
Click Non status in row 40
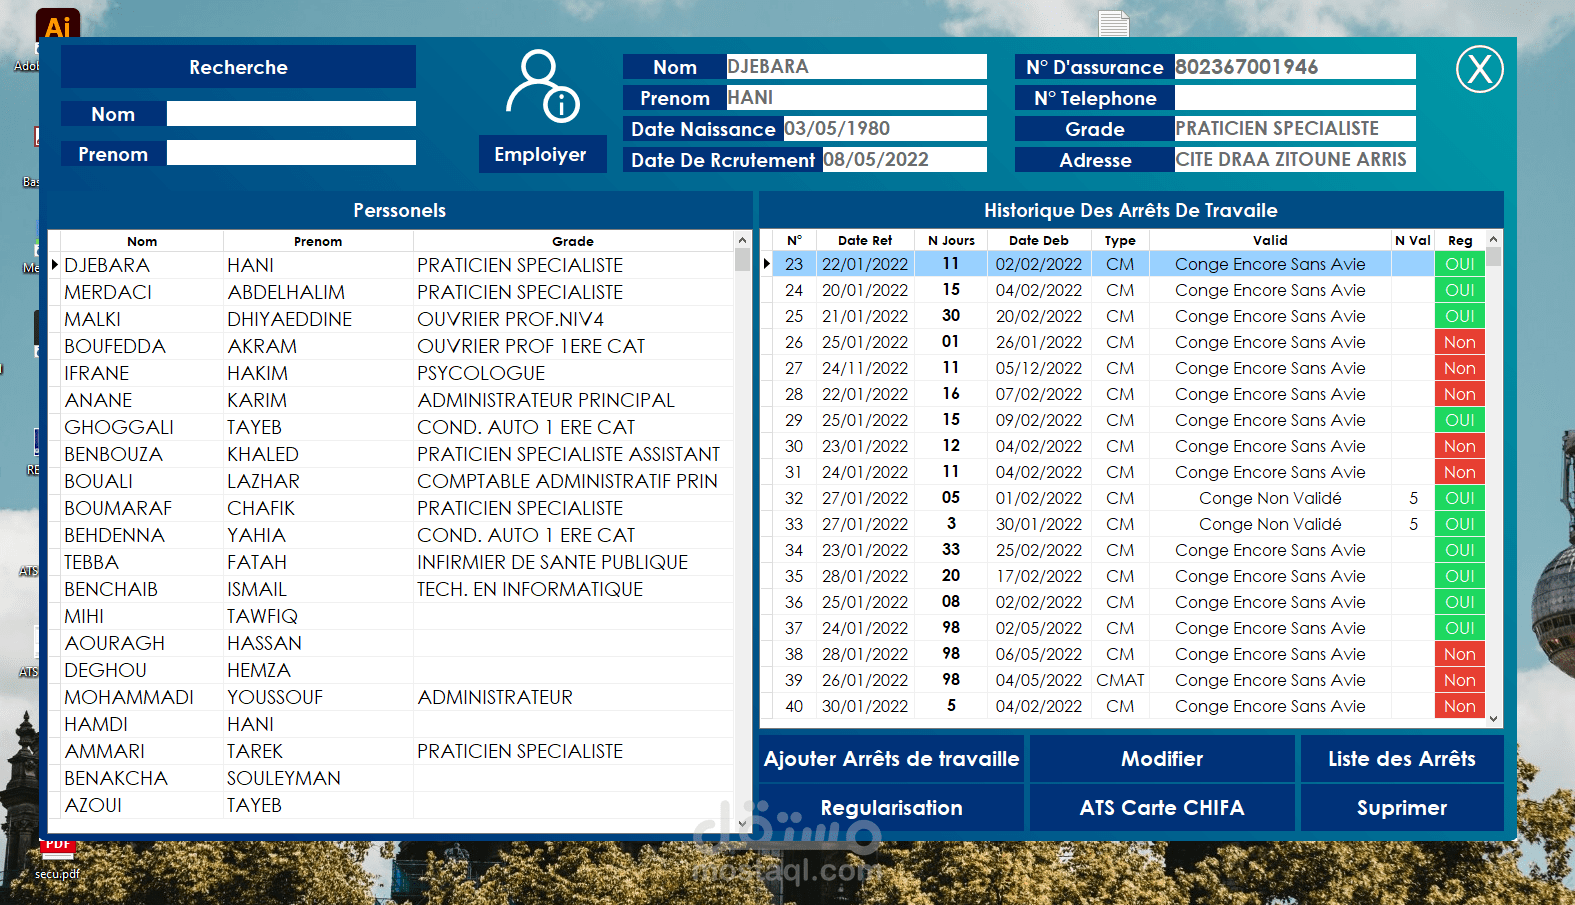click(x=1460, y=706)
